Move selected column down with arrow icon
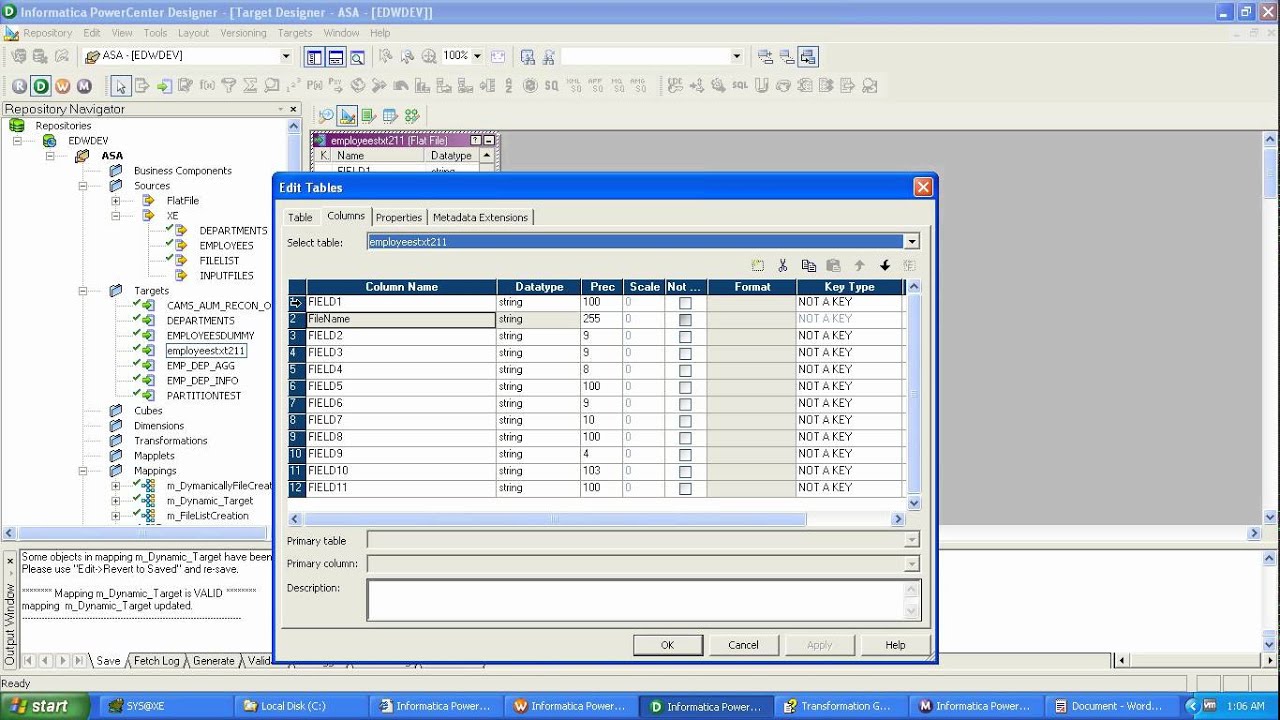This screenshot has height=720, width=1280. pos(885,266)
